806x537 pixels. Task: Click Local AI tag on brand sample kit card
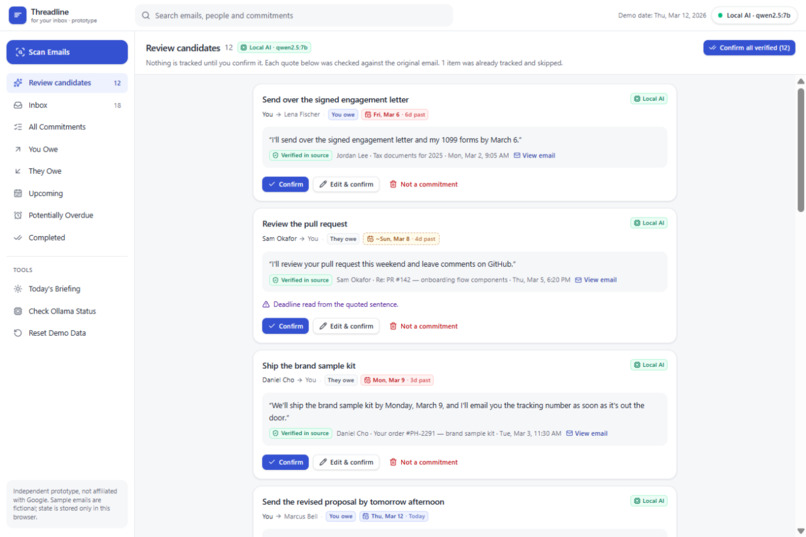click(649, 365)
